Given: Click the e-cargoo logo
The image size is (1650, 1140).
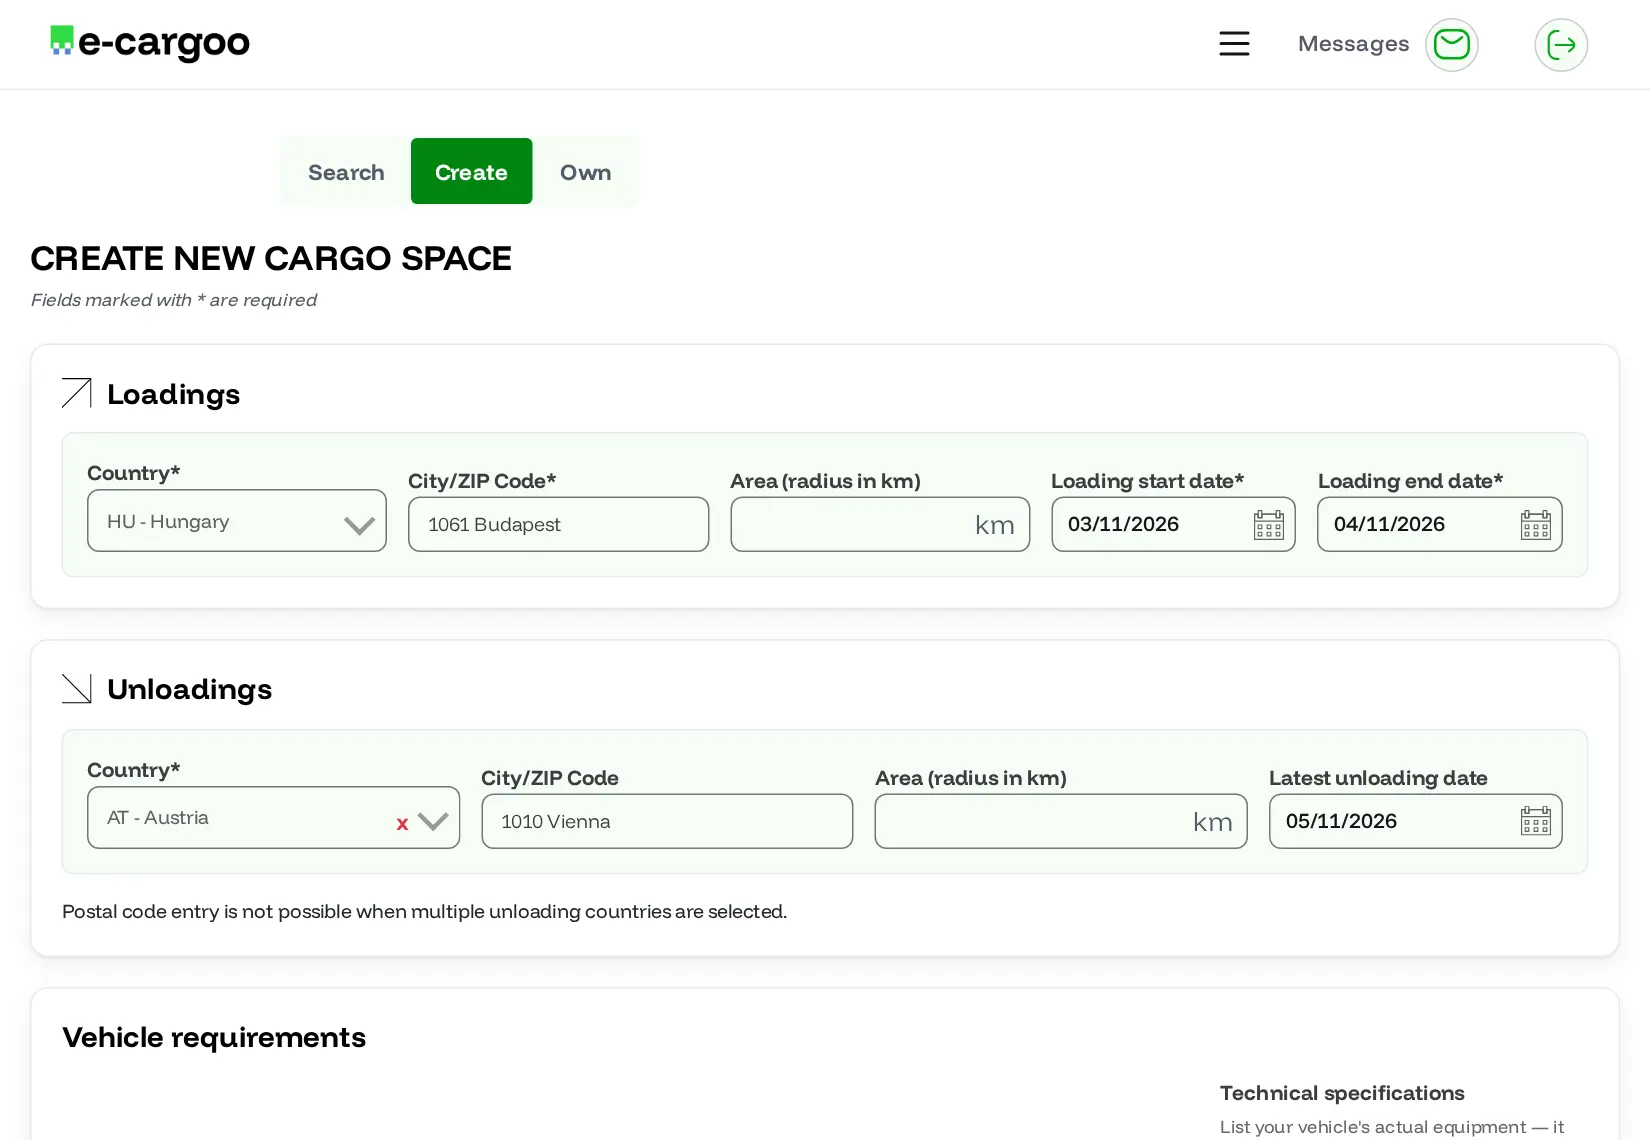Looking at the screenshot, I should click(x=150, y=43).
